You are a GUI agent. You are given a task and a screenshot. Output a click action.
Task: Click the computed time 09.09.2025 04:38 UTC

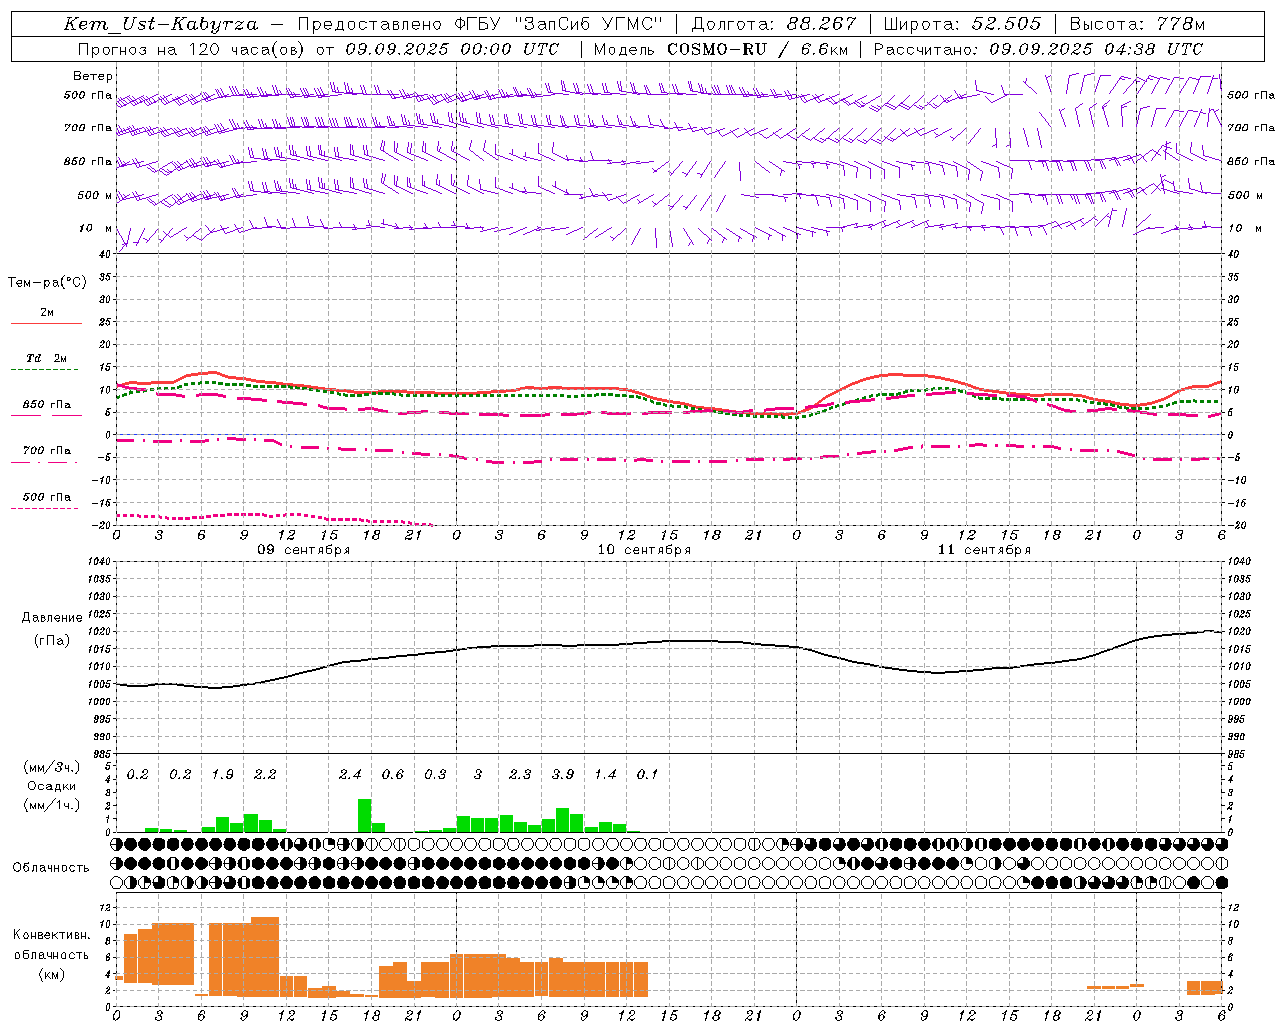tap(1096, 48)
